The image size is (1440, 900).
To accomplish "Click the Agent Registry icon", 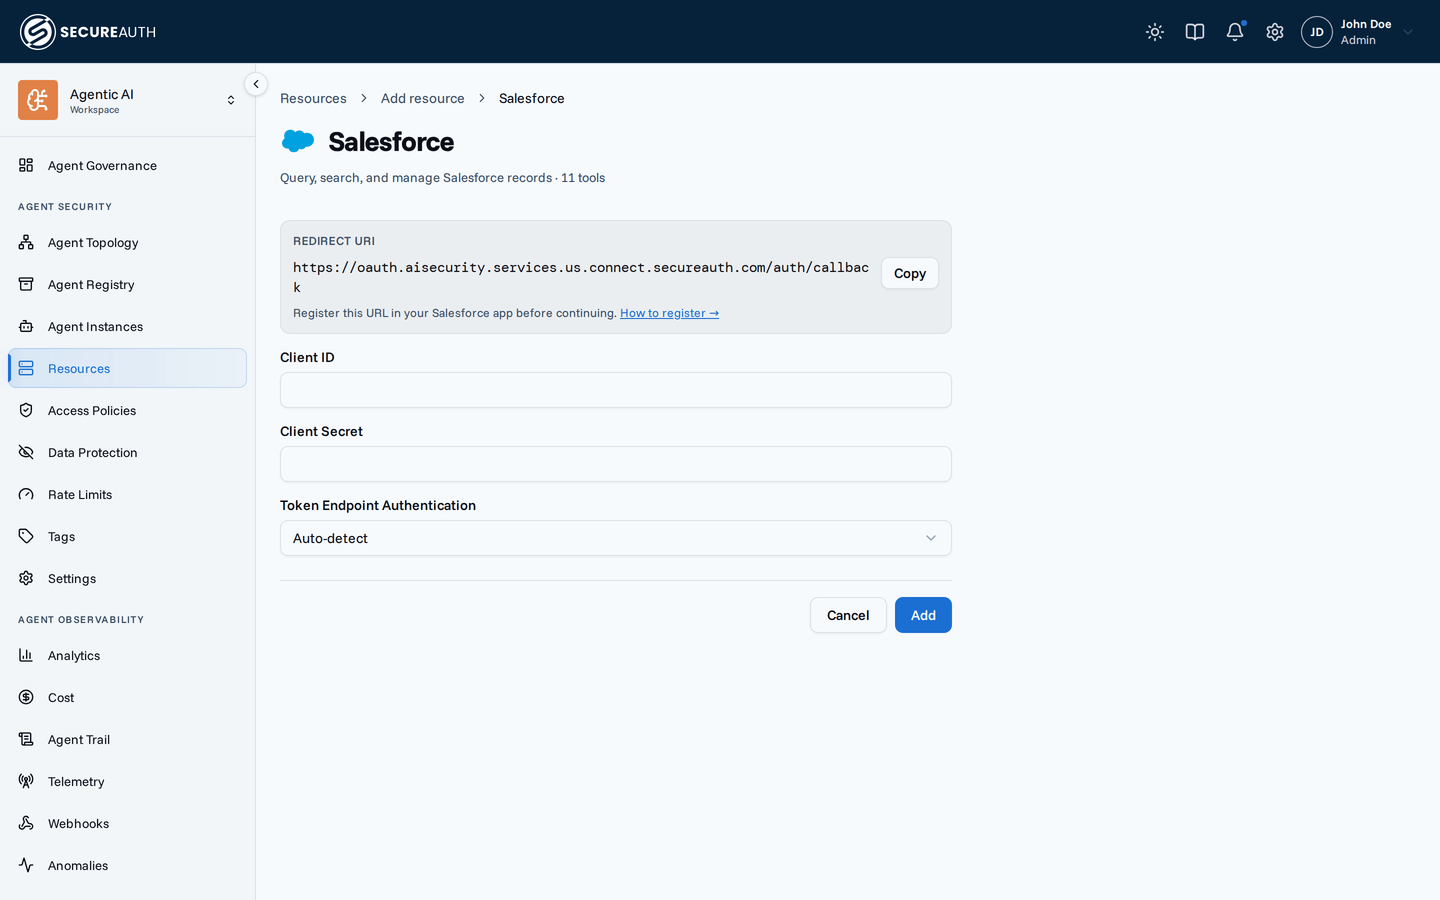I will [x=26, y=284].
